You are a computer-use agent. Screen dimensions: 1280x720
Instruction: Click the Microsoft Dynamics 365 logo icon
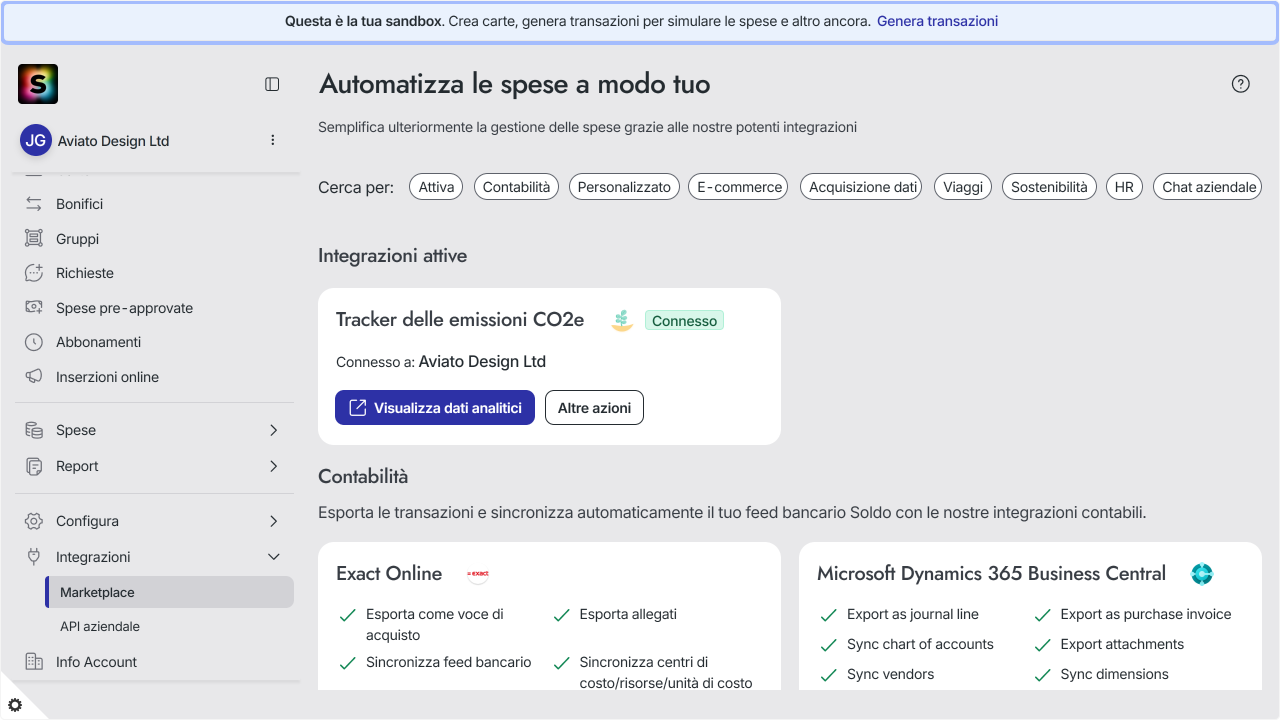pos(1202,574)
